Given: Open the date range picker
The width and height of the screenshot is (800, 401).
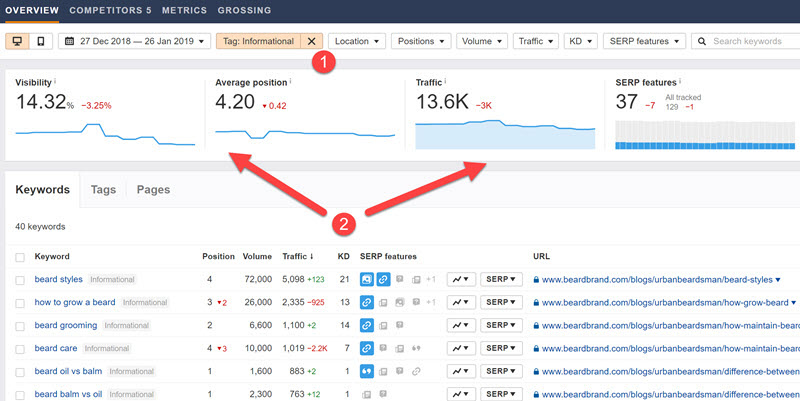Looking at the screenshot, I should click(133, 41).
